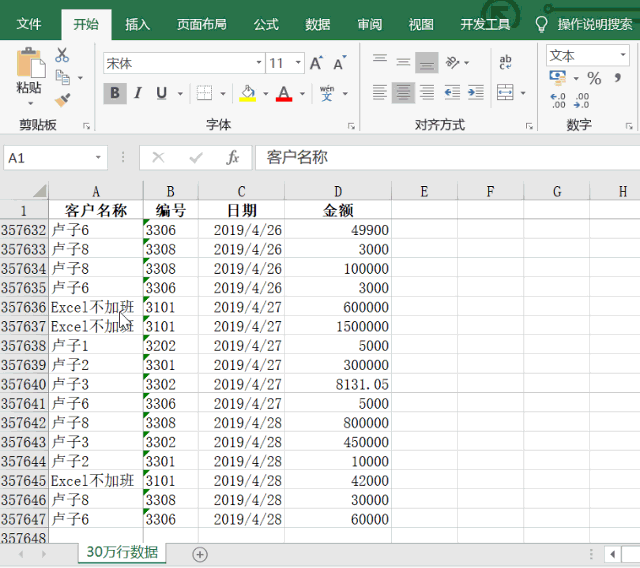Select the cell containing 8131.05
Viewport: 640px width, 568px height.
(x=338, y=384)
